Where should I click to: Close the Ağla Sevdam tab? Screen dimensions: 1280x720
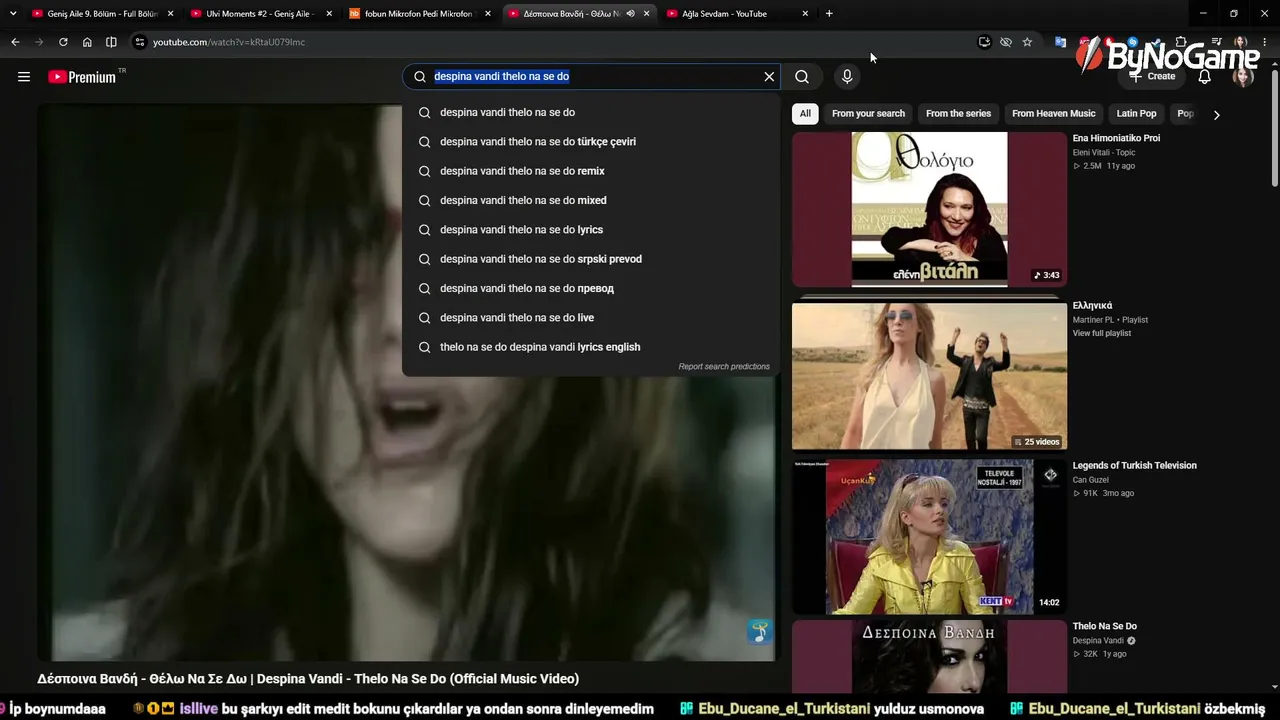tap(806, 14)
